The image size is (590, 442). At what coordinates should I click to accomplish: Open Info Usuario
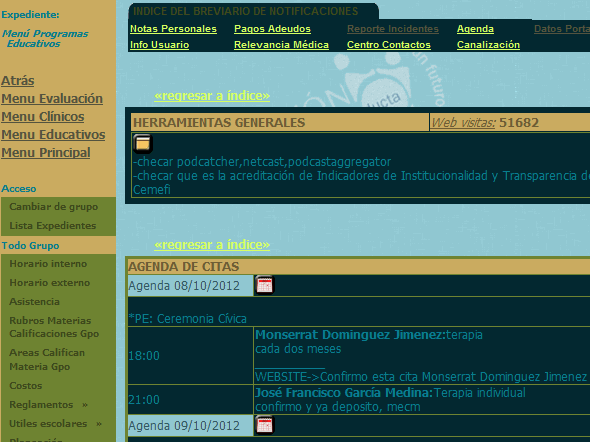coord(160,45)
